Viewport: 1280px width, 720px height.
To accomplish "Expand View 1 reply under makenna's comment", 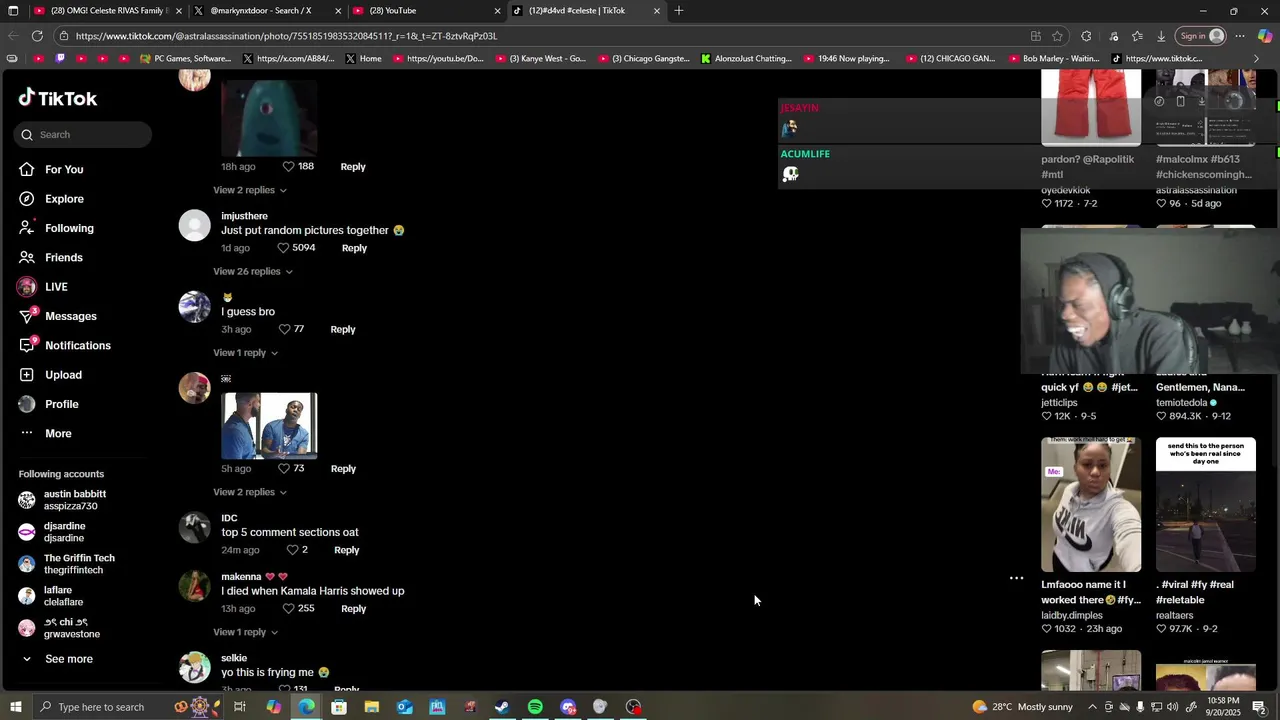I will coord(245,632).
